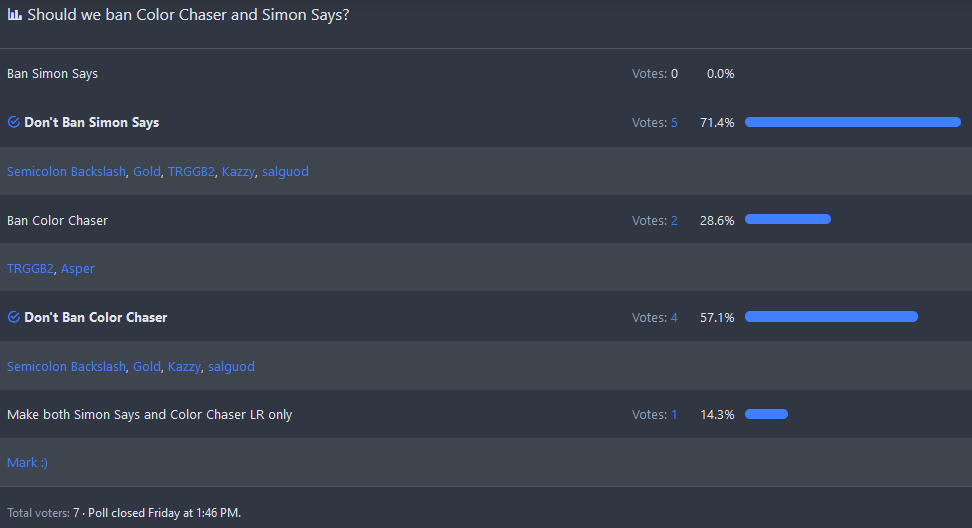Image resolution: width=972 pixels, height=528 pixels.
Task: Click the 71.4% result bar for Don't Ban Simon Says
Action: coord(852,122)
